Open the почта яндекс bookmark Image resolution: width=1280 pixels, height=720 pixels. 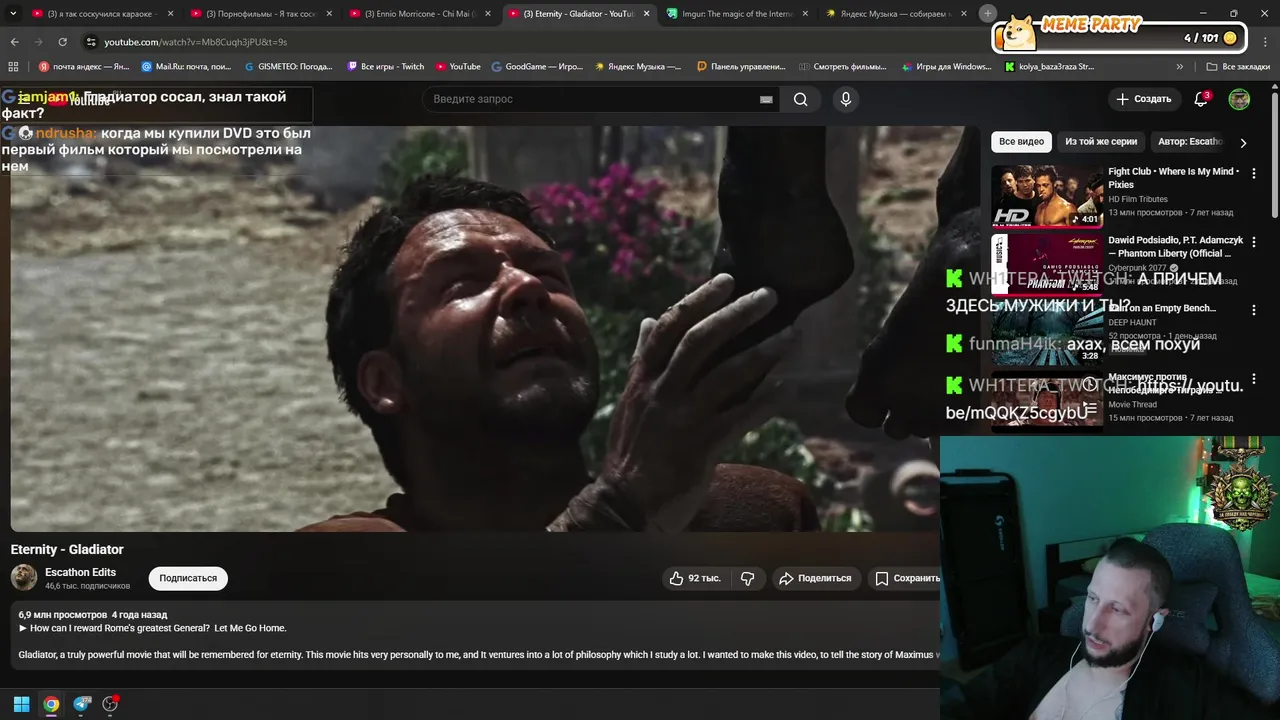point(84,67)
